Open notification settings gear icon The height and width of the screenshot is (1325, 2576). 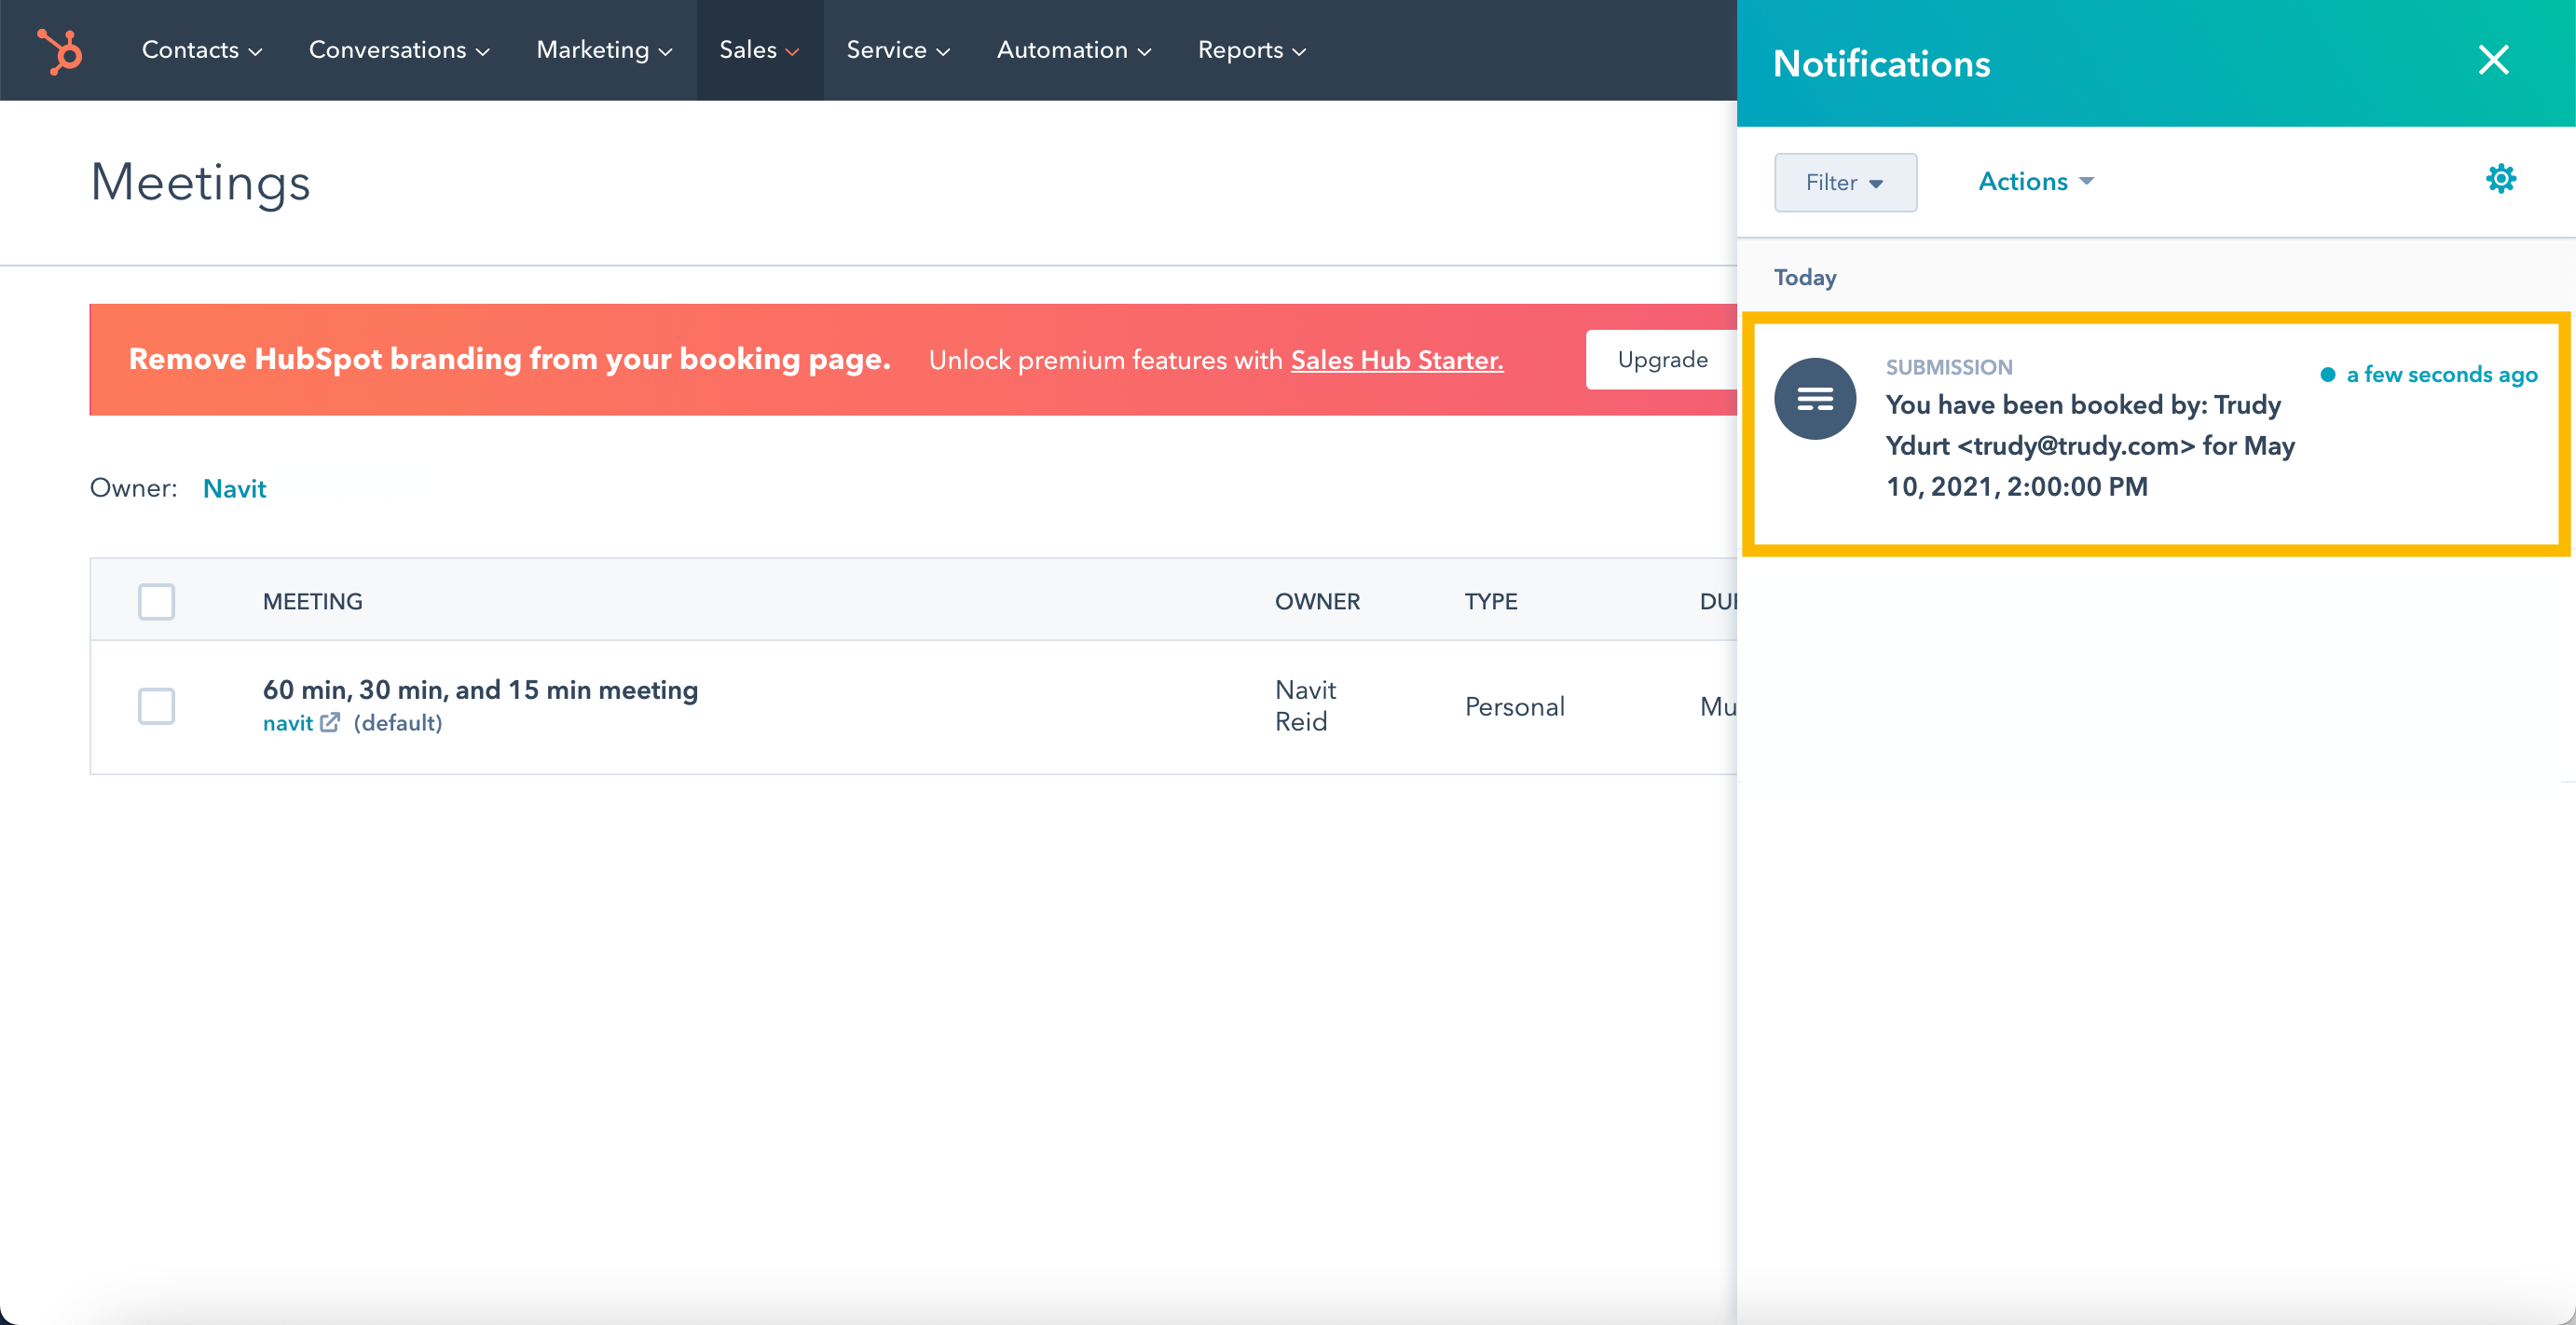2501,179
